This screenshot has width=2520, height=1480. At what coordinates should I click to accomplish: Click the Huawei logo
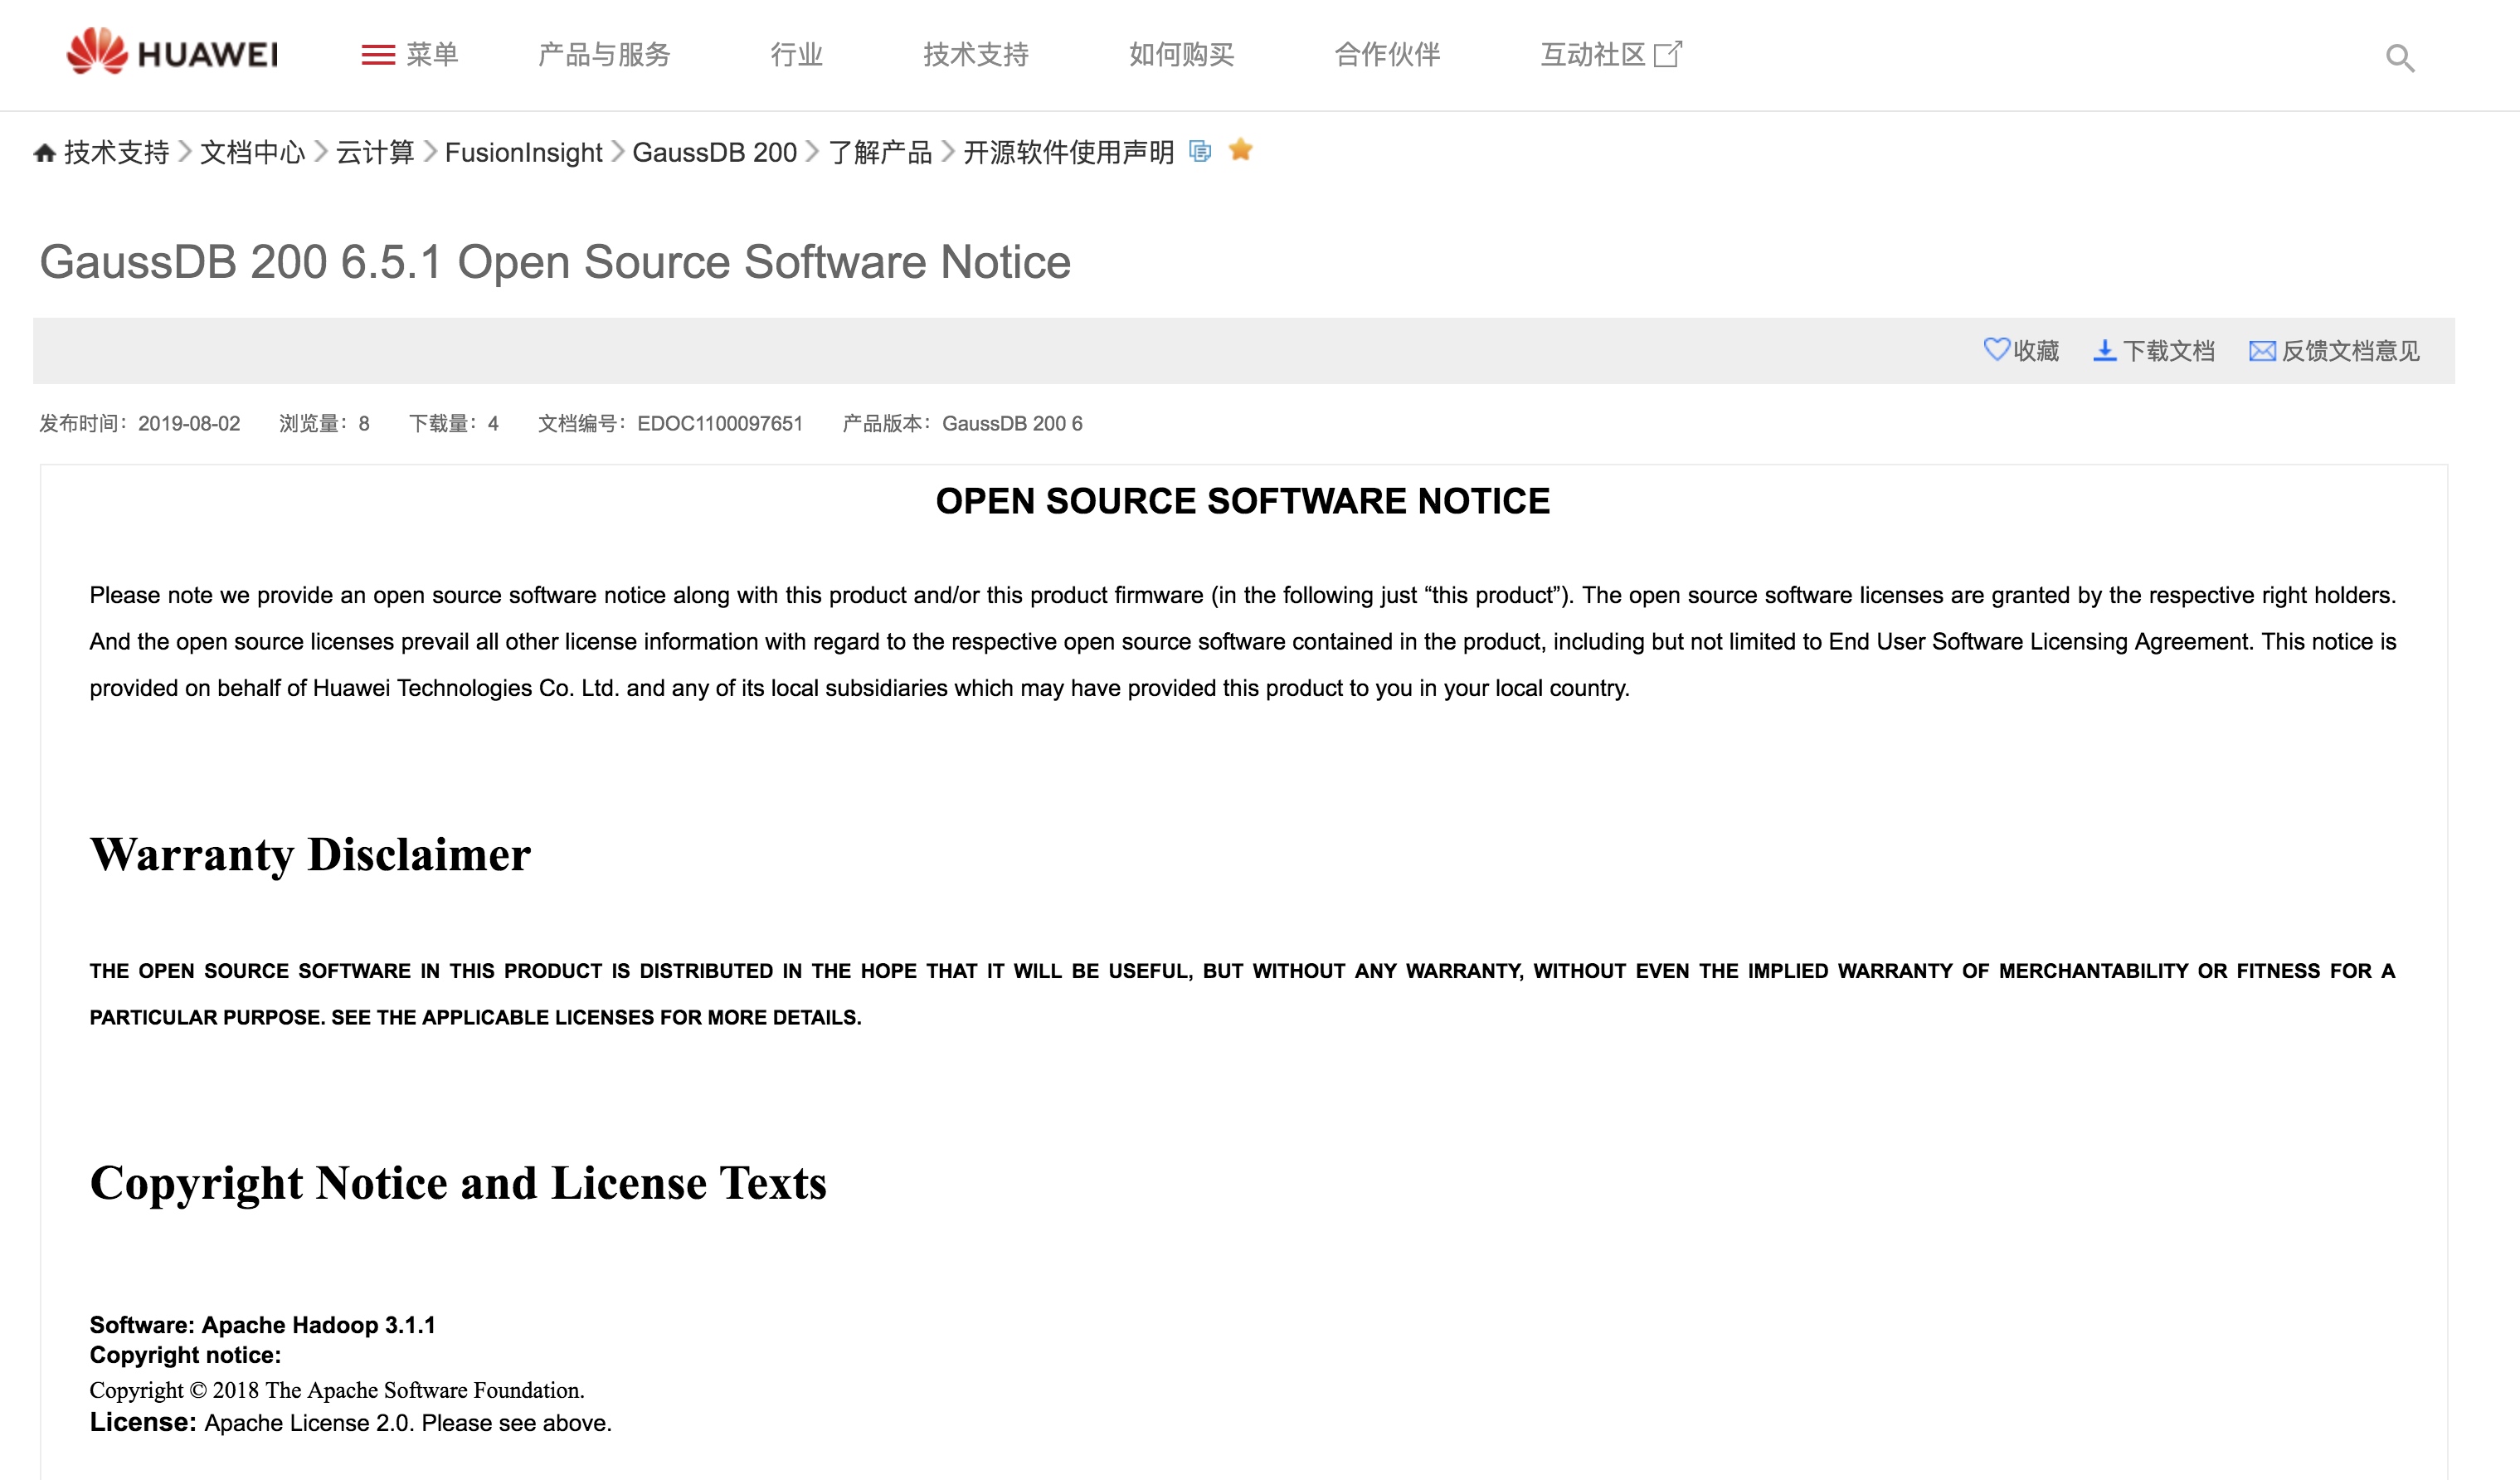[172, 52]
